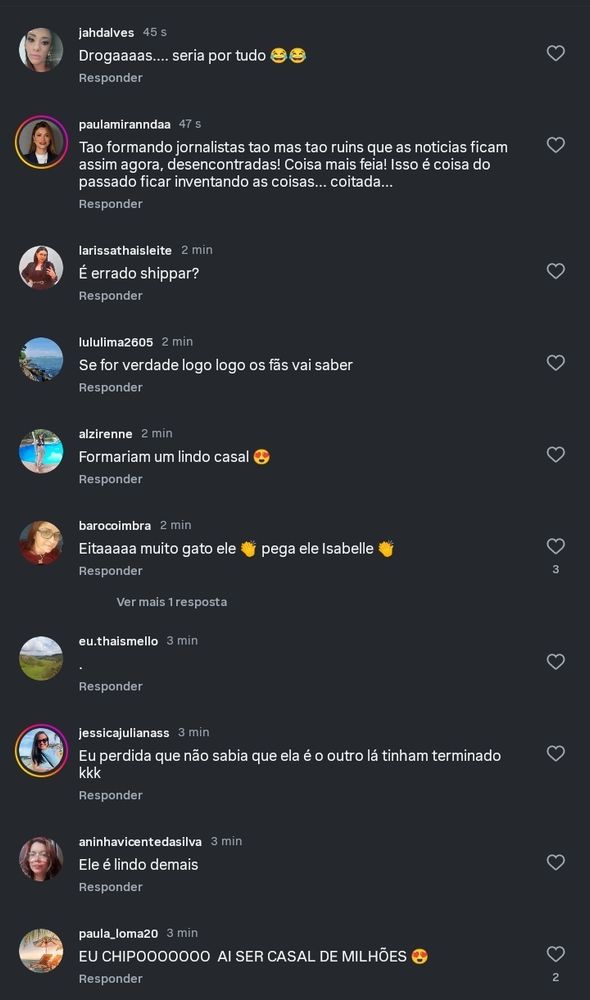Viewport: 590px width, 1000px height.
Task: Click Responder below eu.thaismello's comment
Action: [x=110, y=686]
